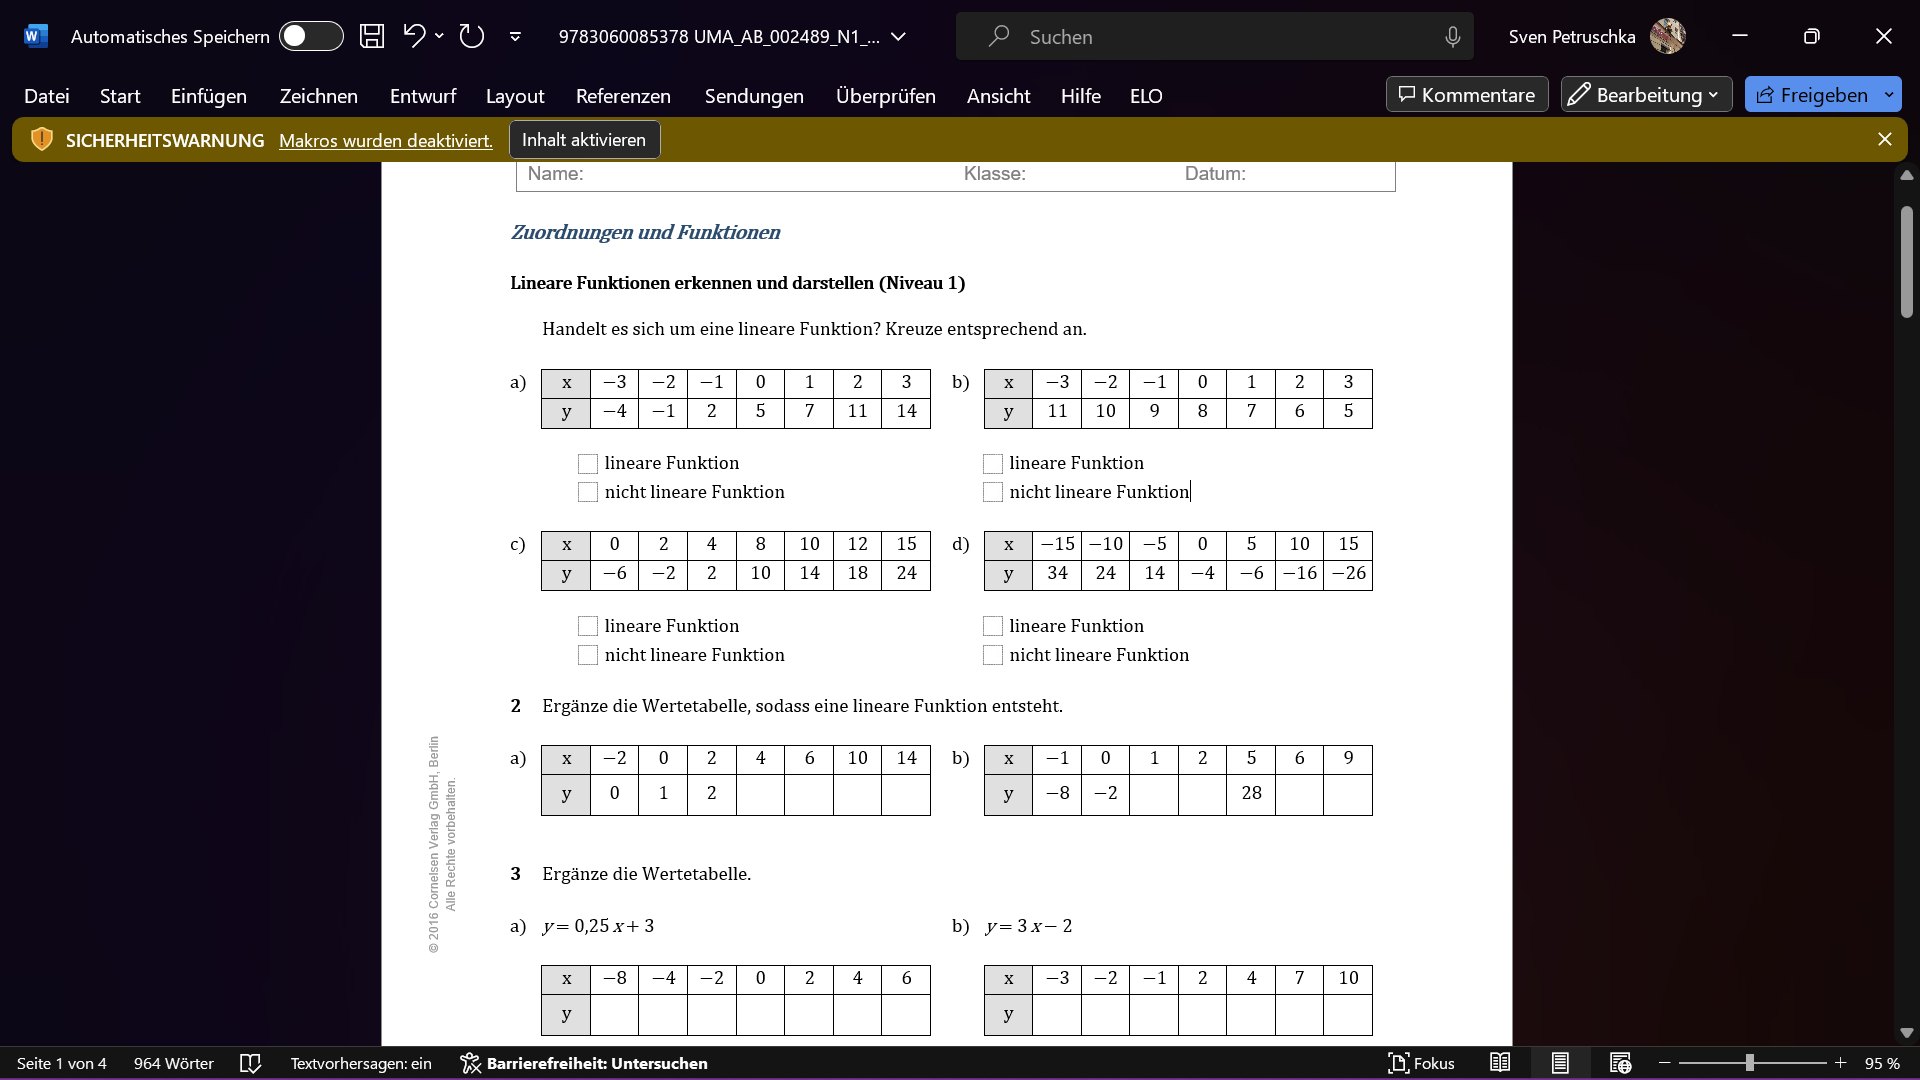Click the Kommentare button

click(1467, 95)
